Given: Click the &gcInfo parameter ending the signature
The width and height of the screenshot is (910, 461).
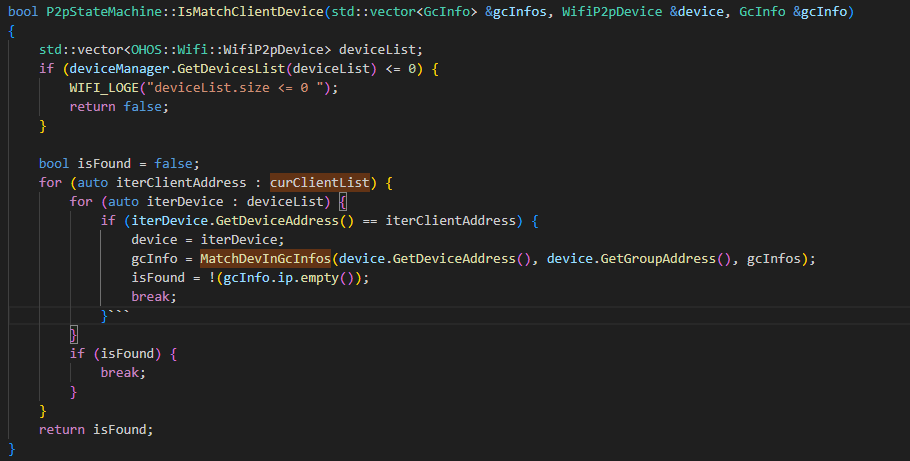Looking at the screenshot, I should [819, 11].
